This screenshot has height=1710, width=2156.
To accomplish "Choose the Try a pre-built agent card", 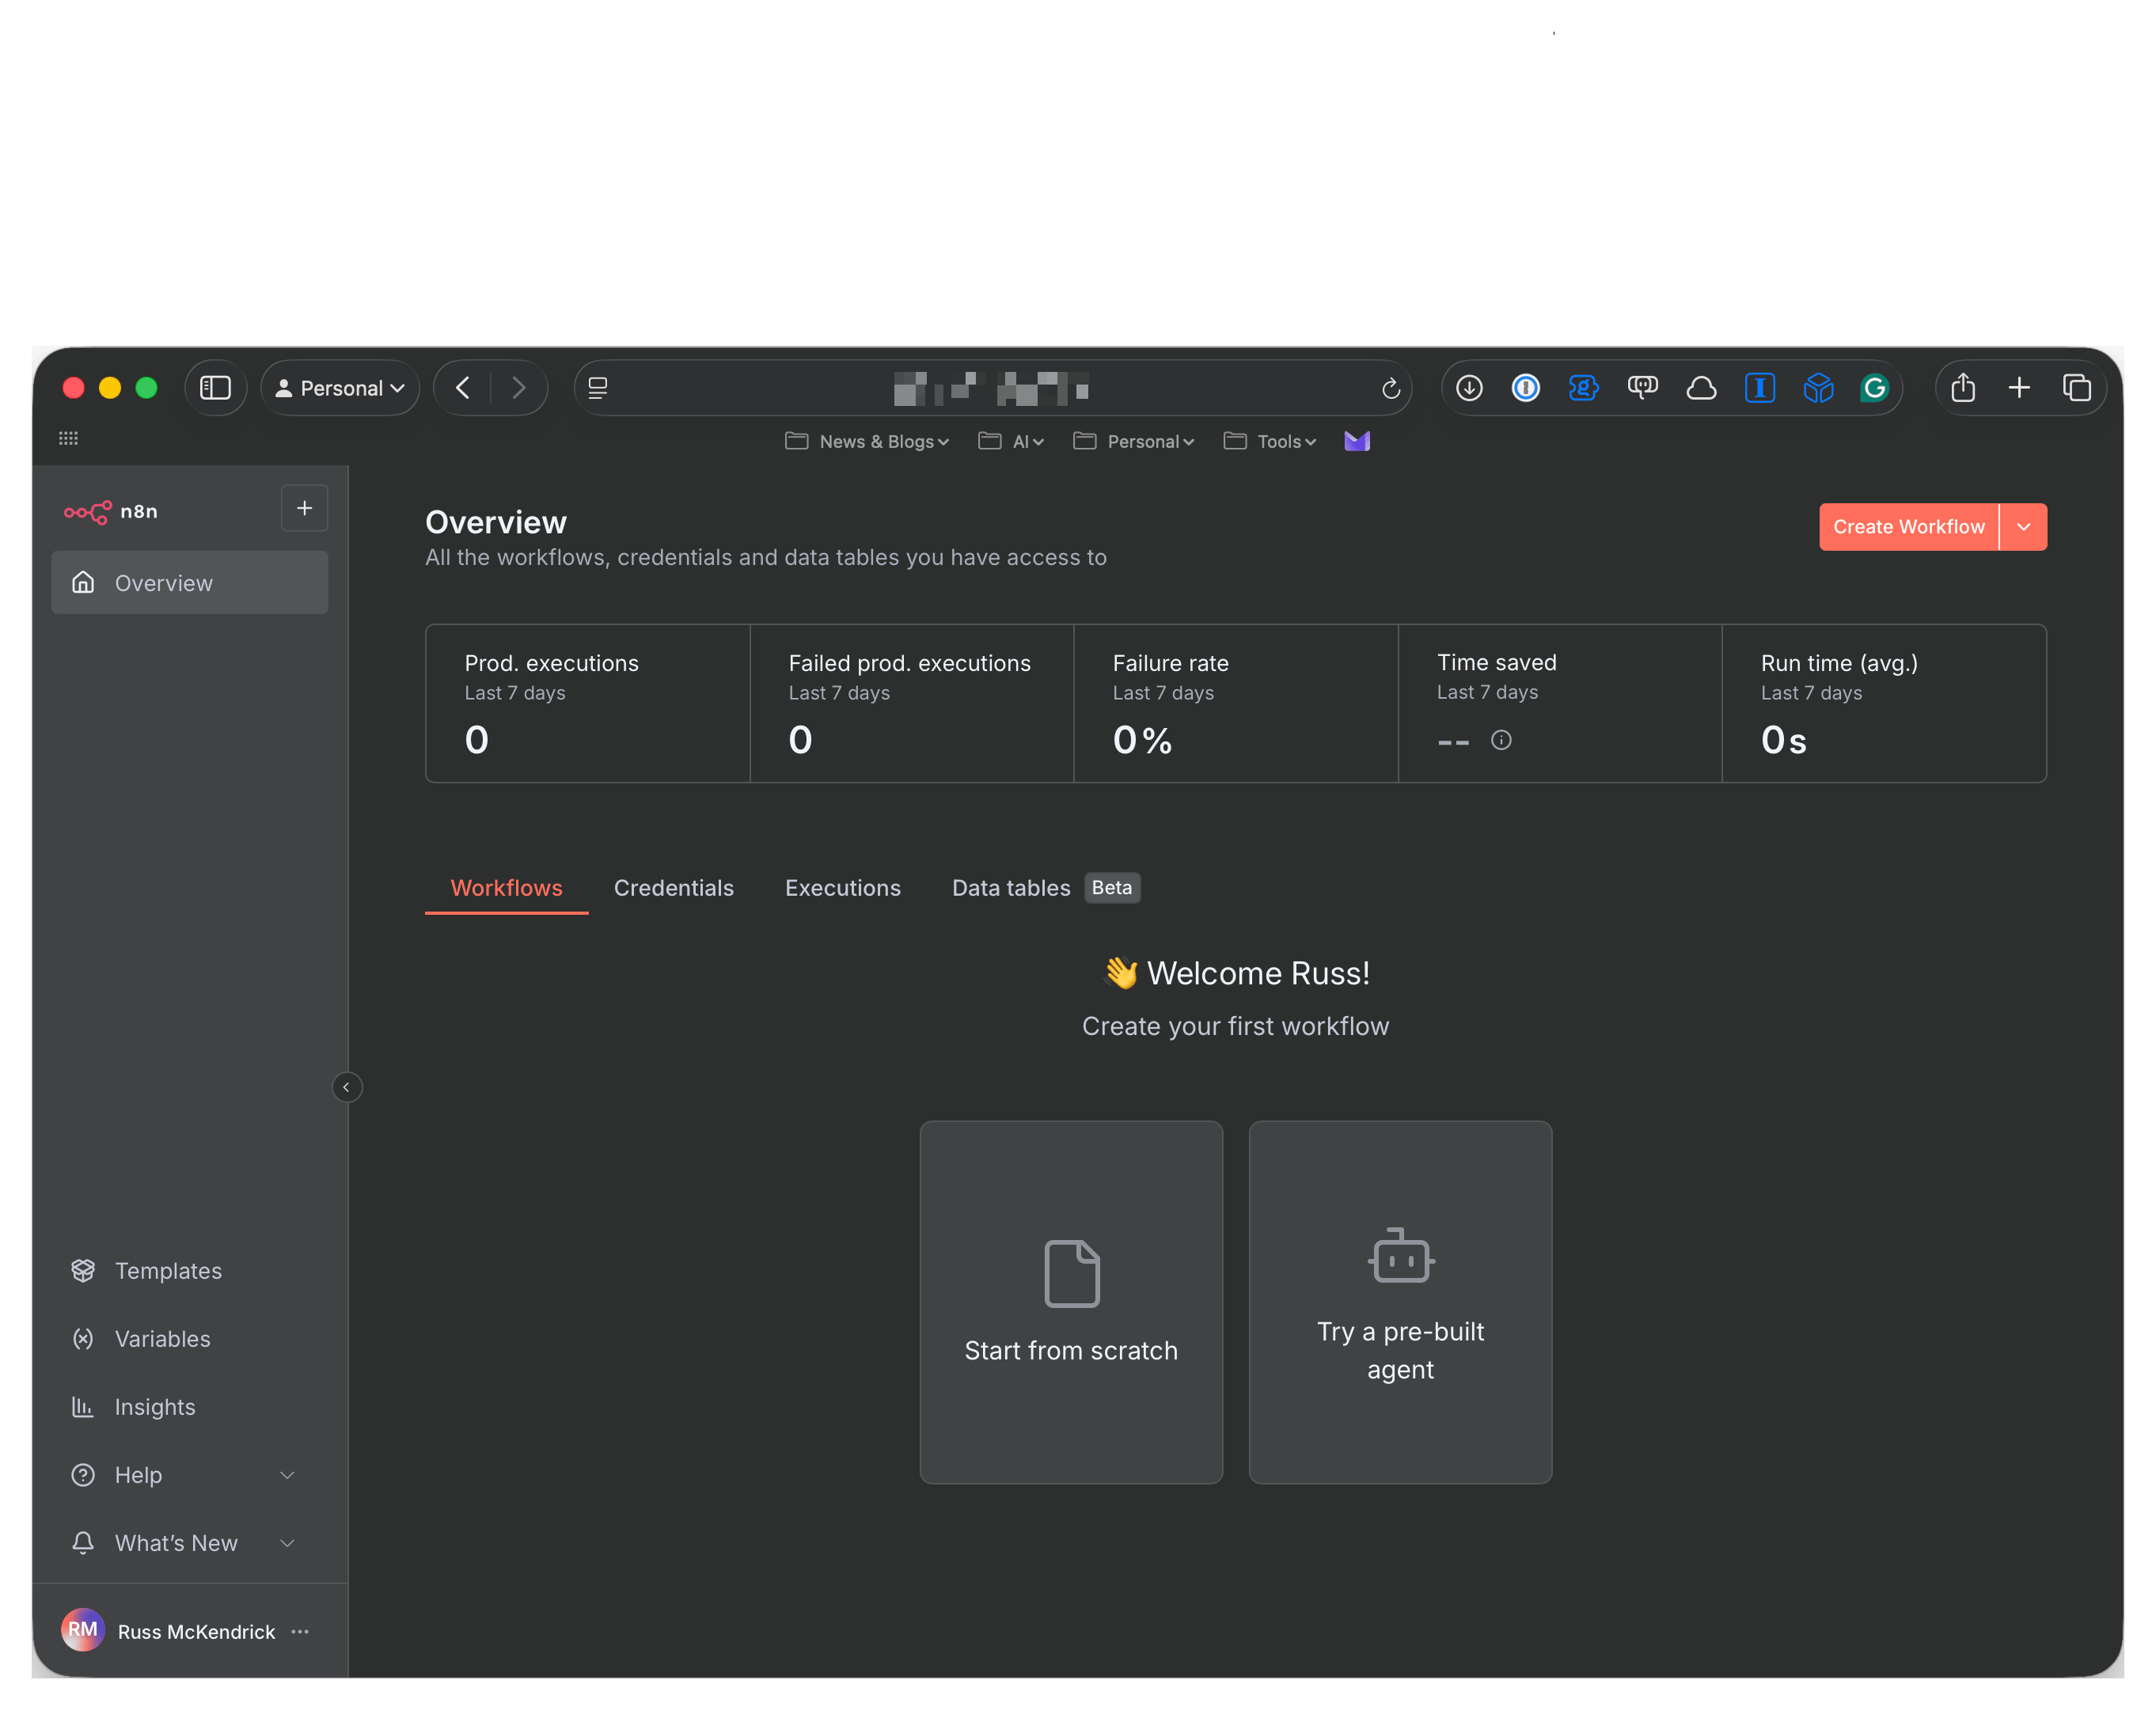I will tap(1400, 1301).
